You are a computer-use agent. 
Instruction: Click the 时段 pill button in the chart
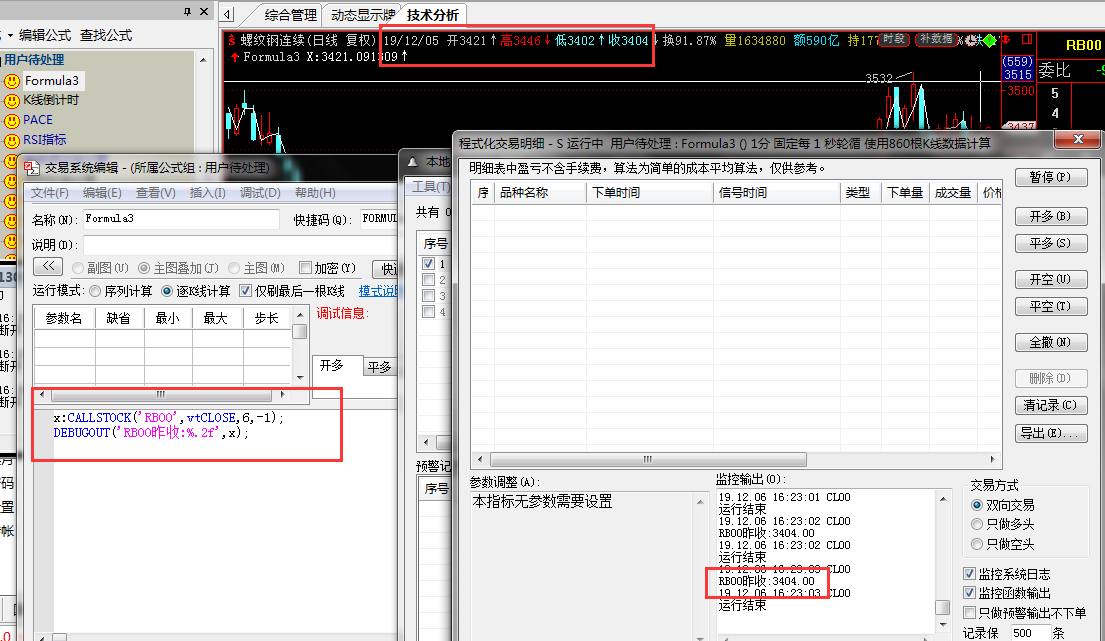[x=894, y=39]
